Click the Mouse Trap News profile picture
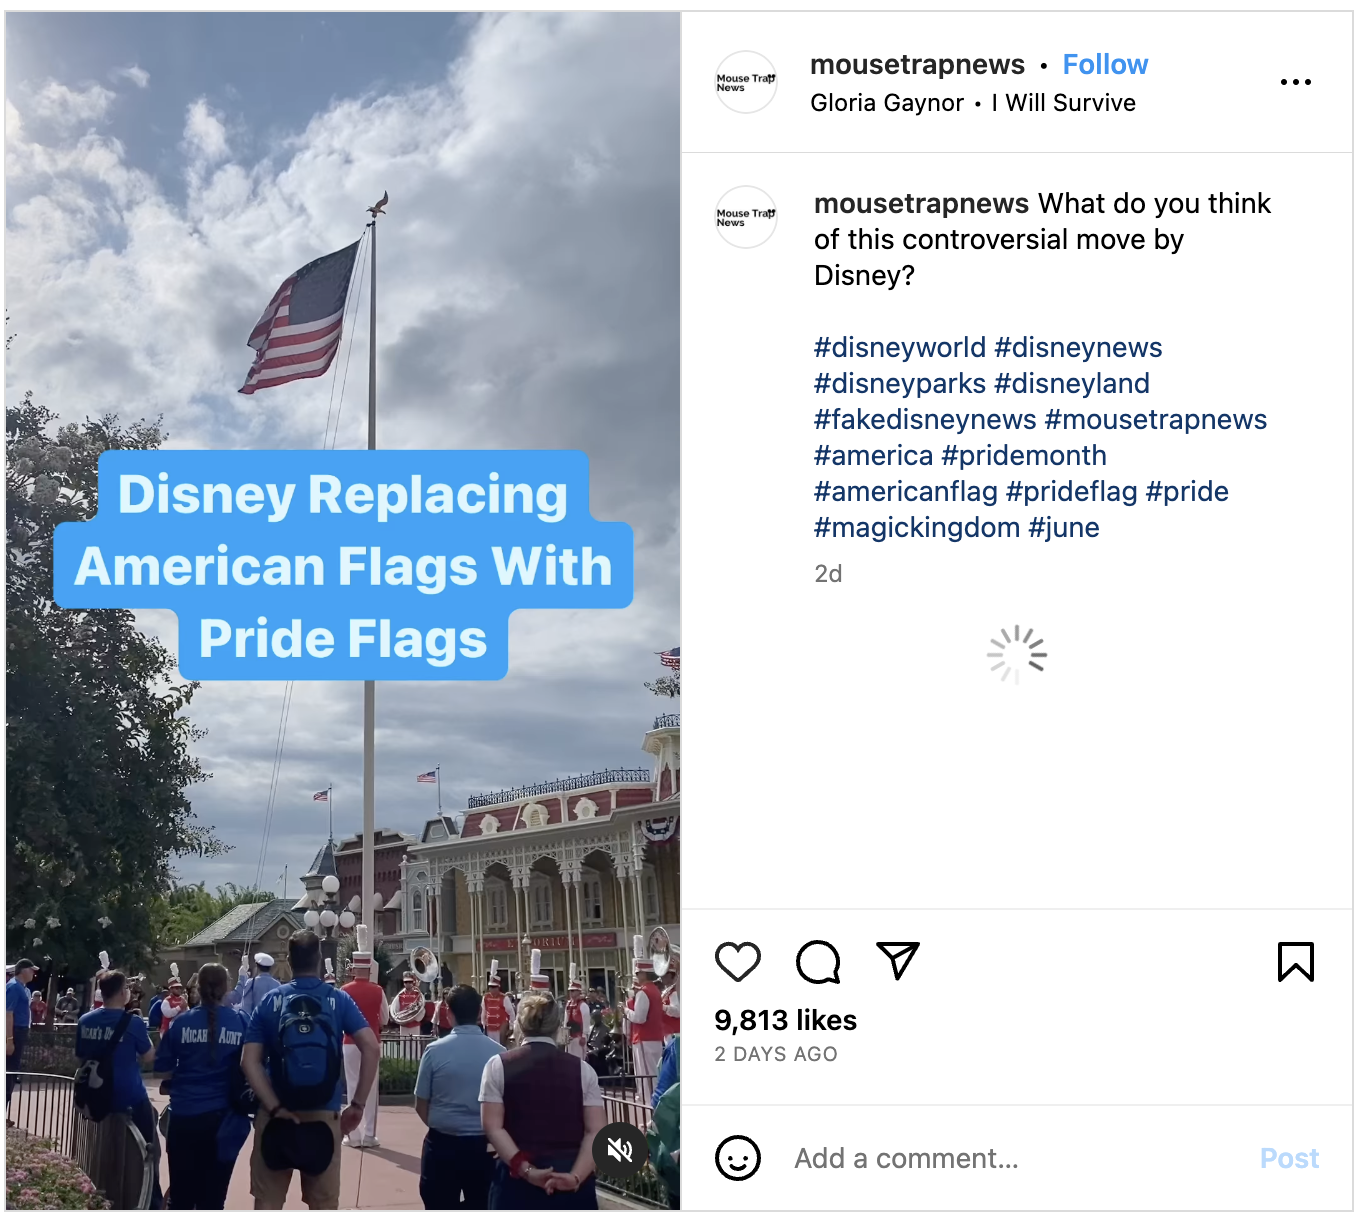Screen dimensions: 1362x1221 coord(745,82)
